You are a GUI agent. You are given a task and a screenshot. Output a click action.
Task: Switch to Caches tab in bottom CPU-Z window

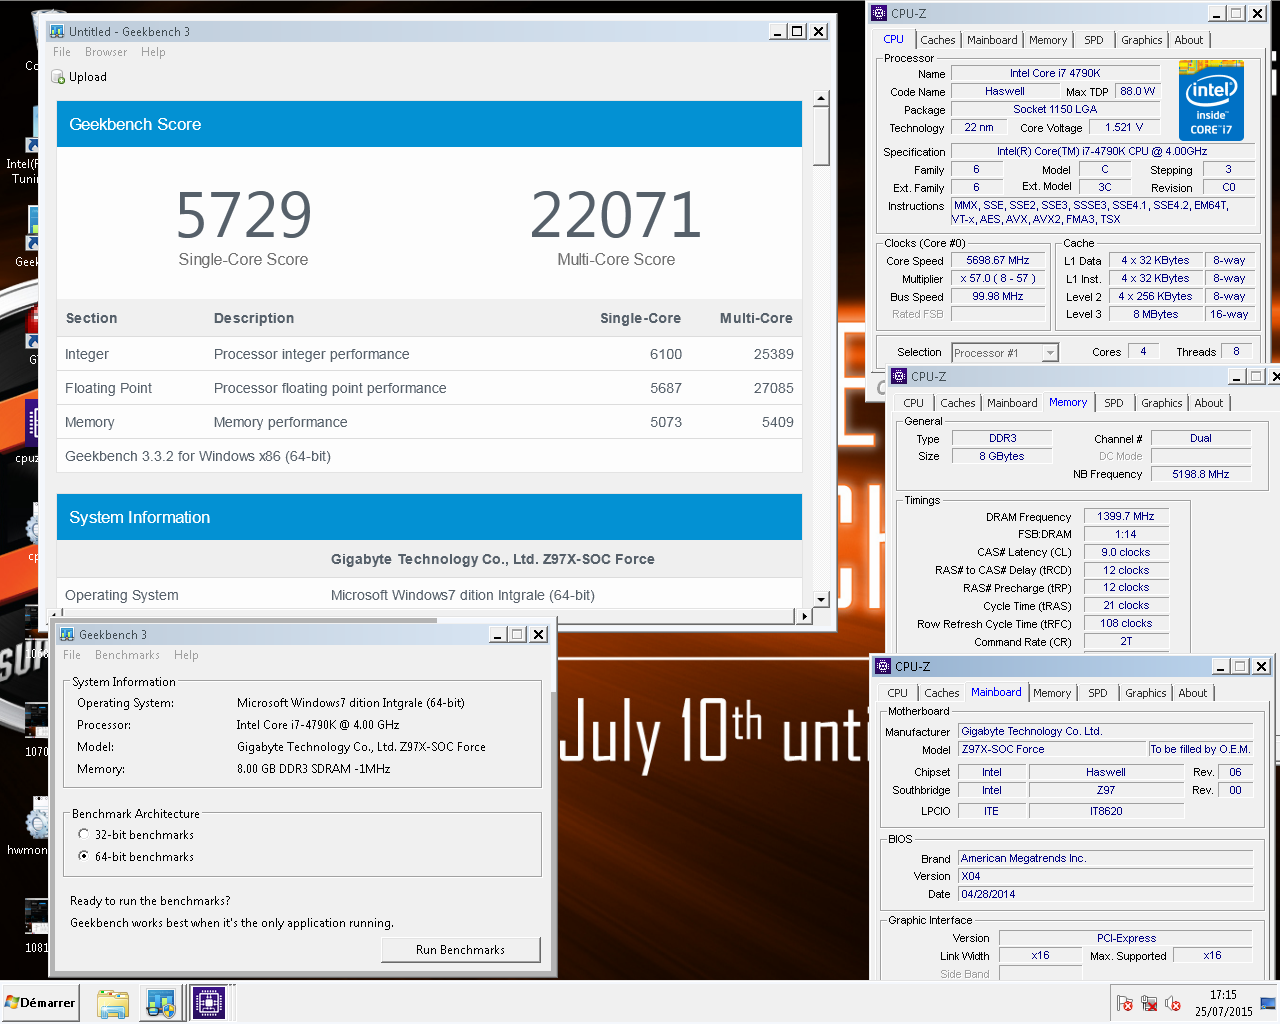pos(942,693)
